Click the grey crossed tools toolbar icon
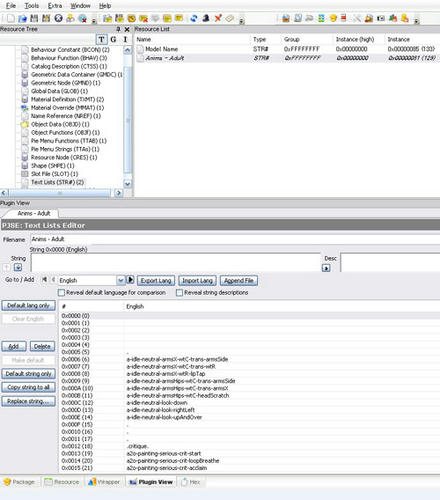Image resolution: width=440 pixels, height=500 pixels. click(357, 18)
